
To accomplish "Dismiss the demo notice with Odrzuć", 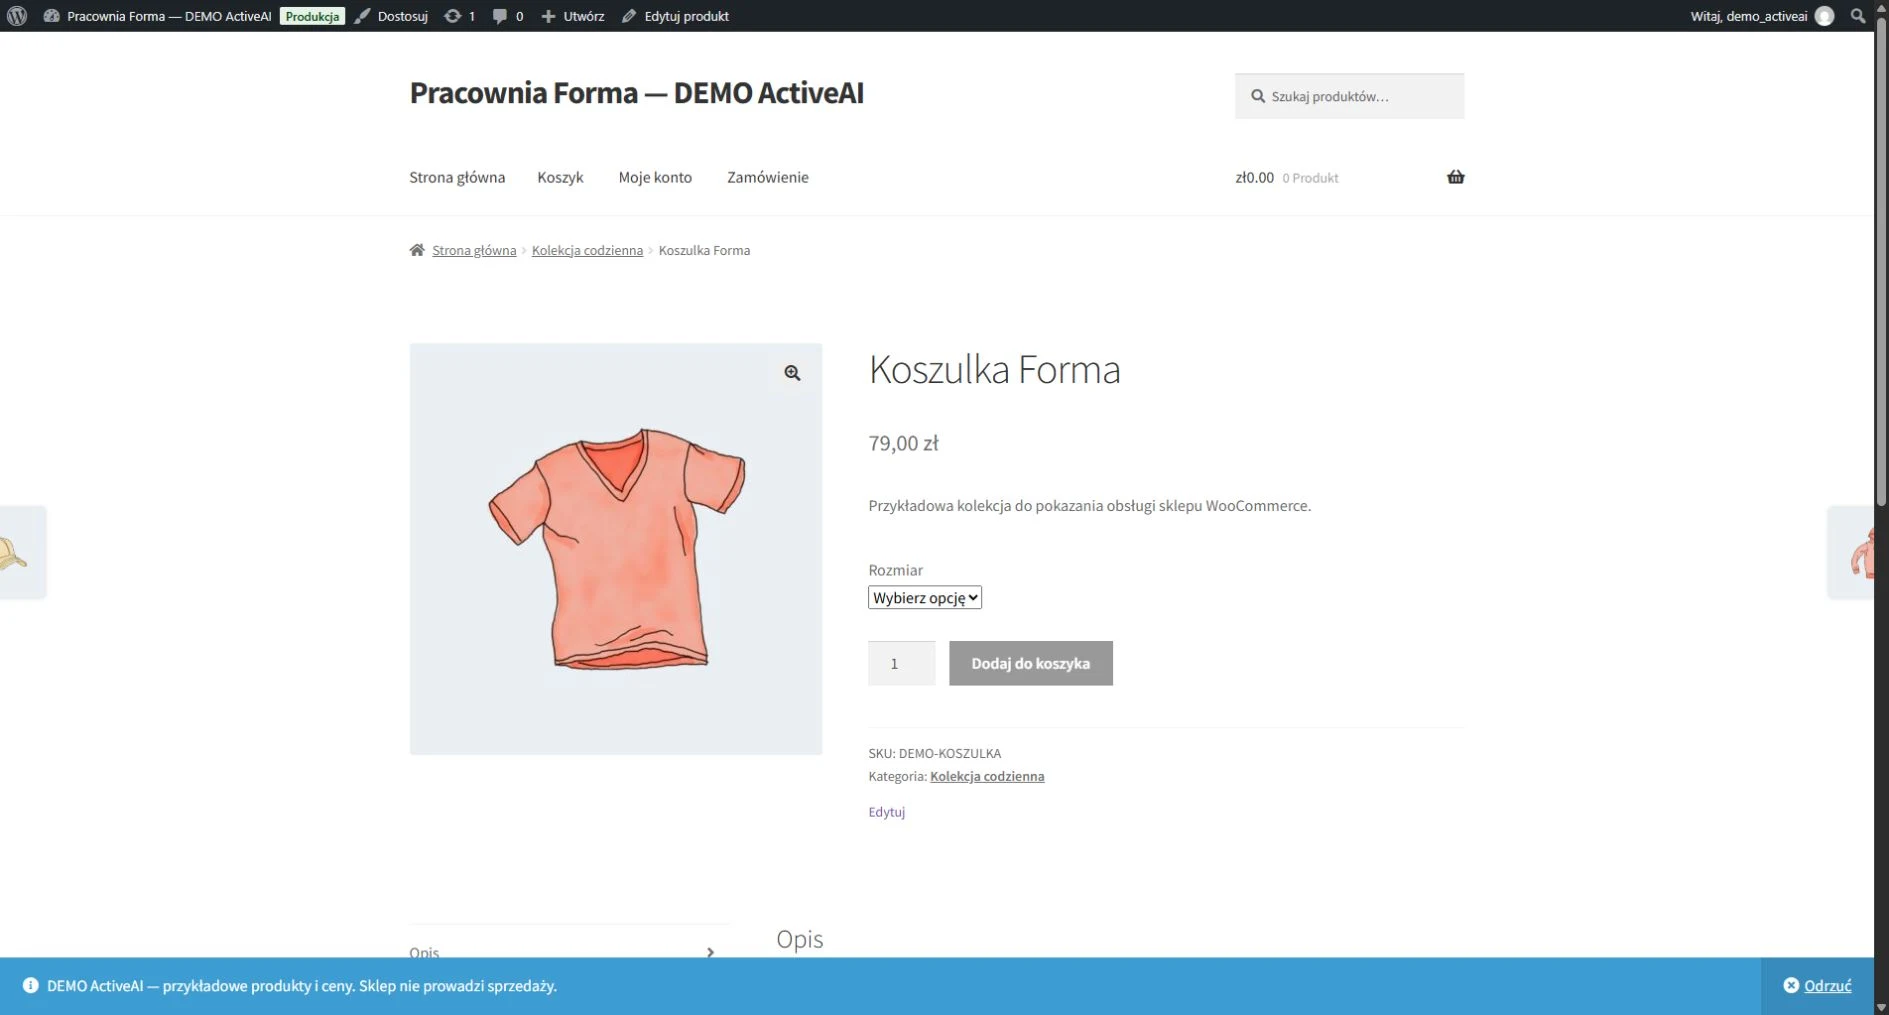I will click(x=1817, y=986).
